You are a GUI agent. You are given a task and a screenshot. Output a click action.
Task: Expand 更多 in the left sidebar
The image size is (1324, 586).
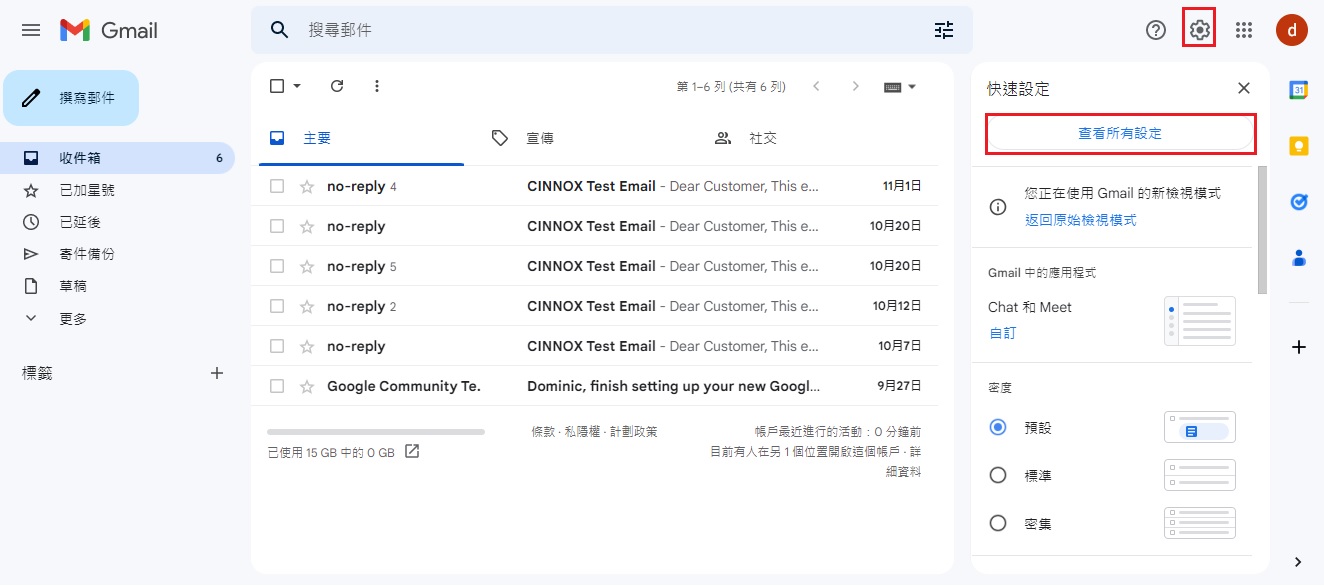tap(73, 318)
